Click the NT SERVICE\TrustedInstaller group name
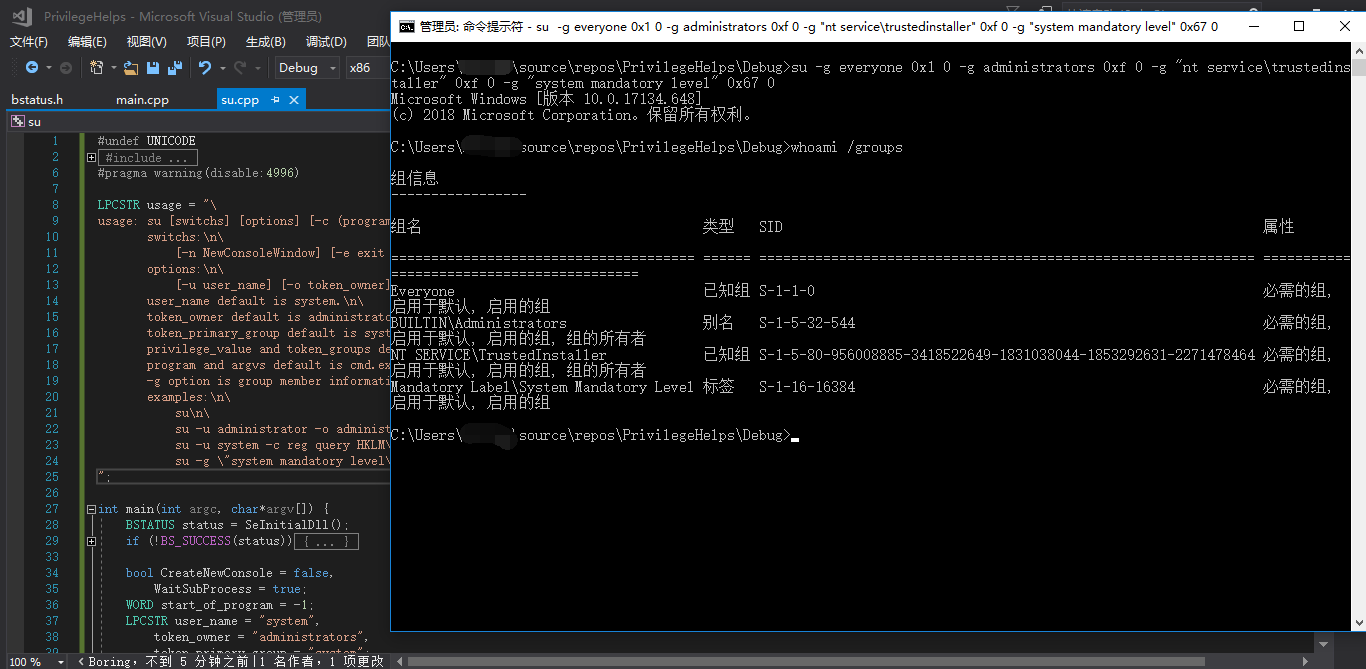 499,356
